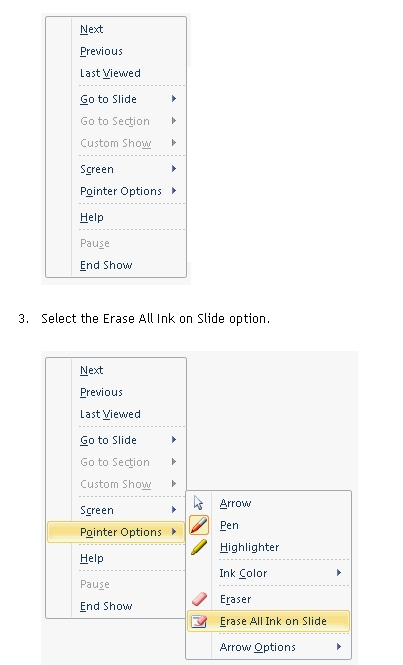Expand the Ink Color submenu arrow
The height and width of the screenshot is (665, 403).
pos(339,573)
